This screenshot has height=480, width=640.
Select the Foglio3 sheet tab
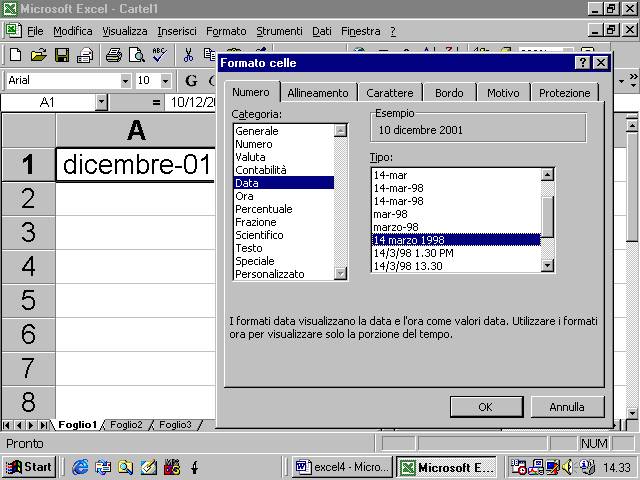click(175, 425)
